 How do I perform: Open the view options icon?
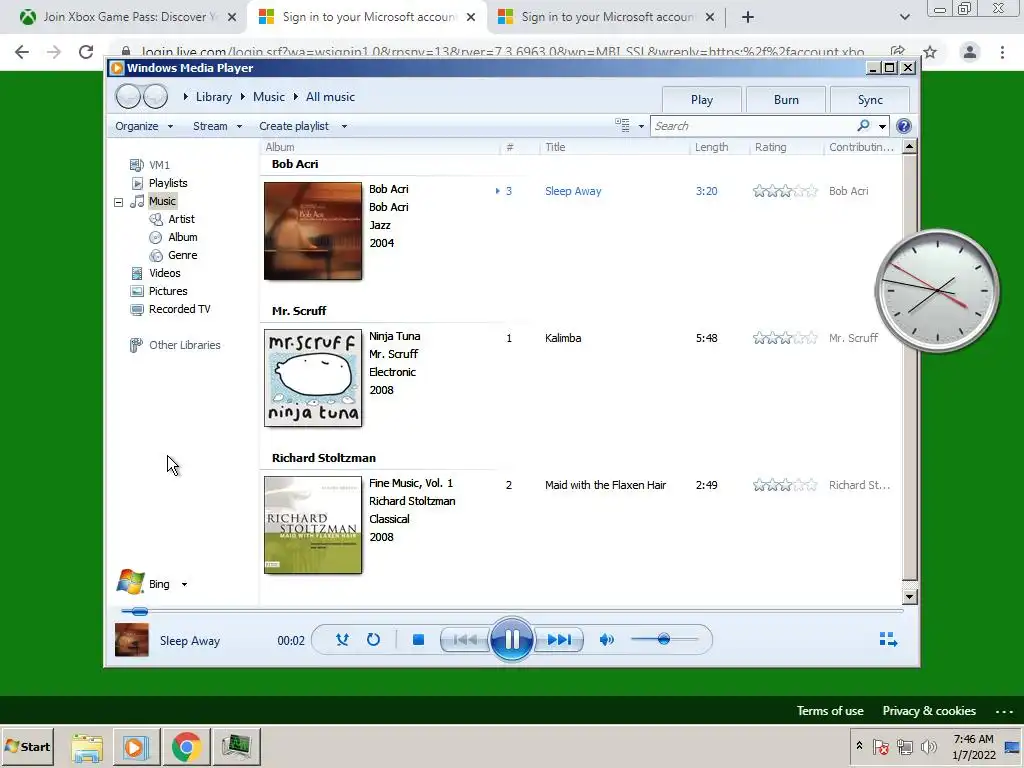tap(622, 125)
